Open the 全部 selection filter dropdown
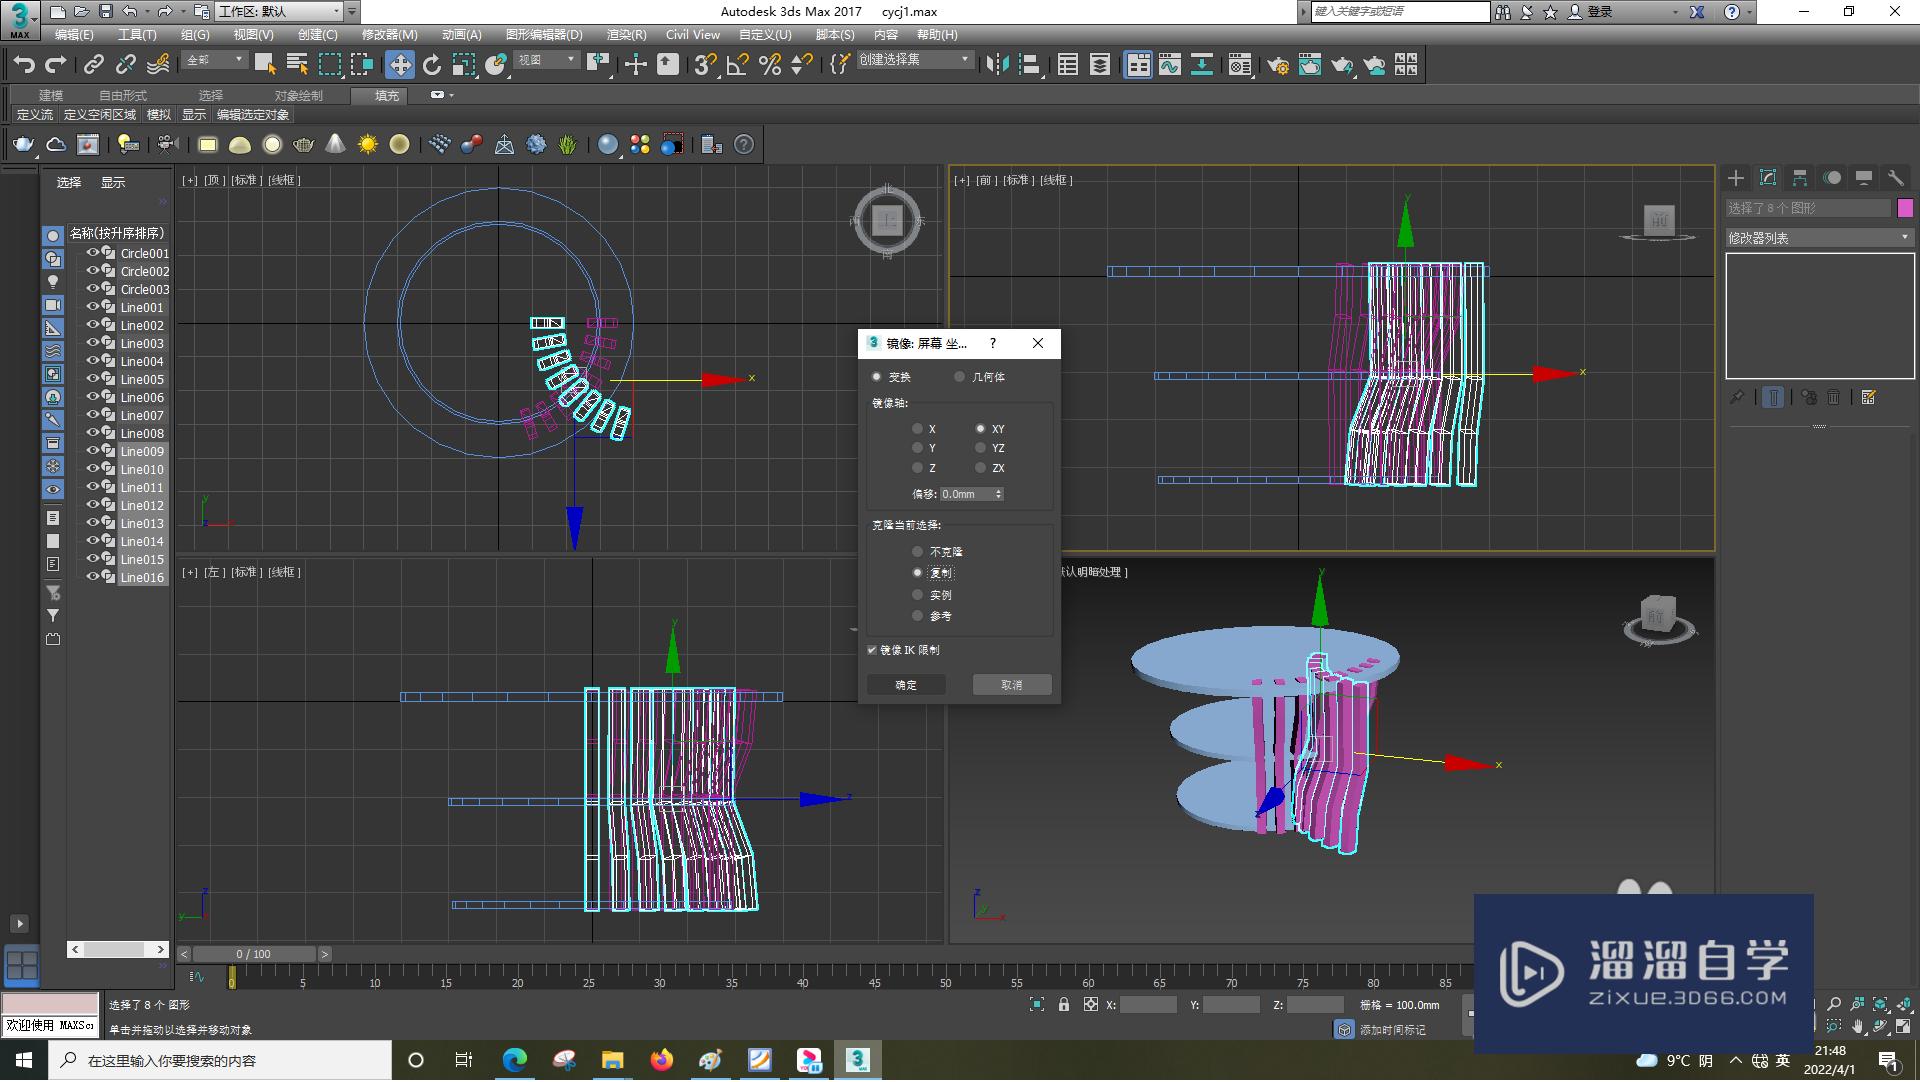Image resolution: width=1920 pixels, height=1082 pixels. point(216,60)
